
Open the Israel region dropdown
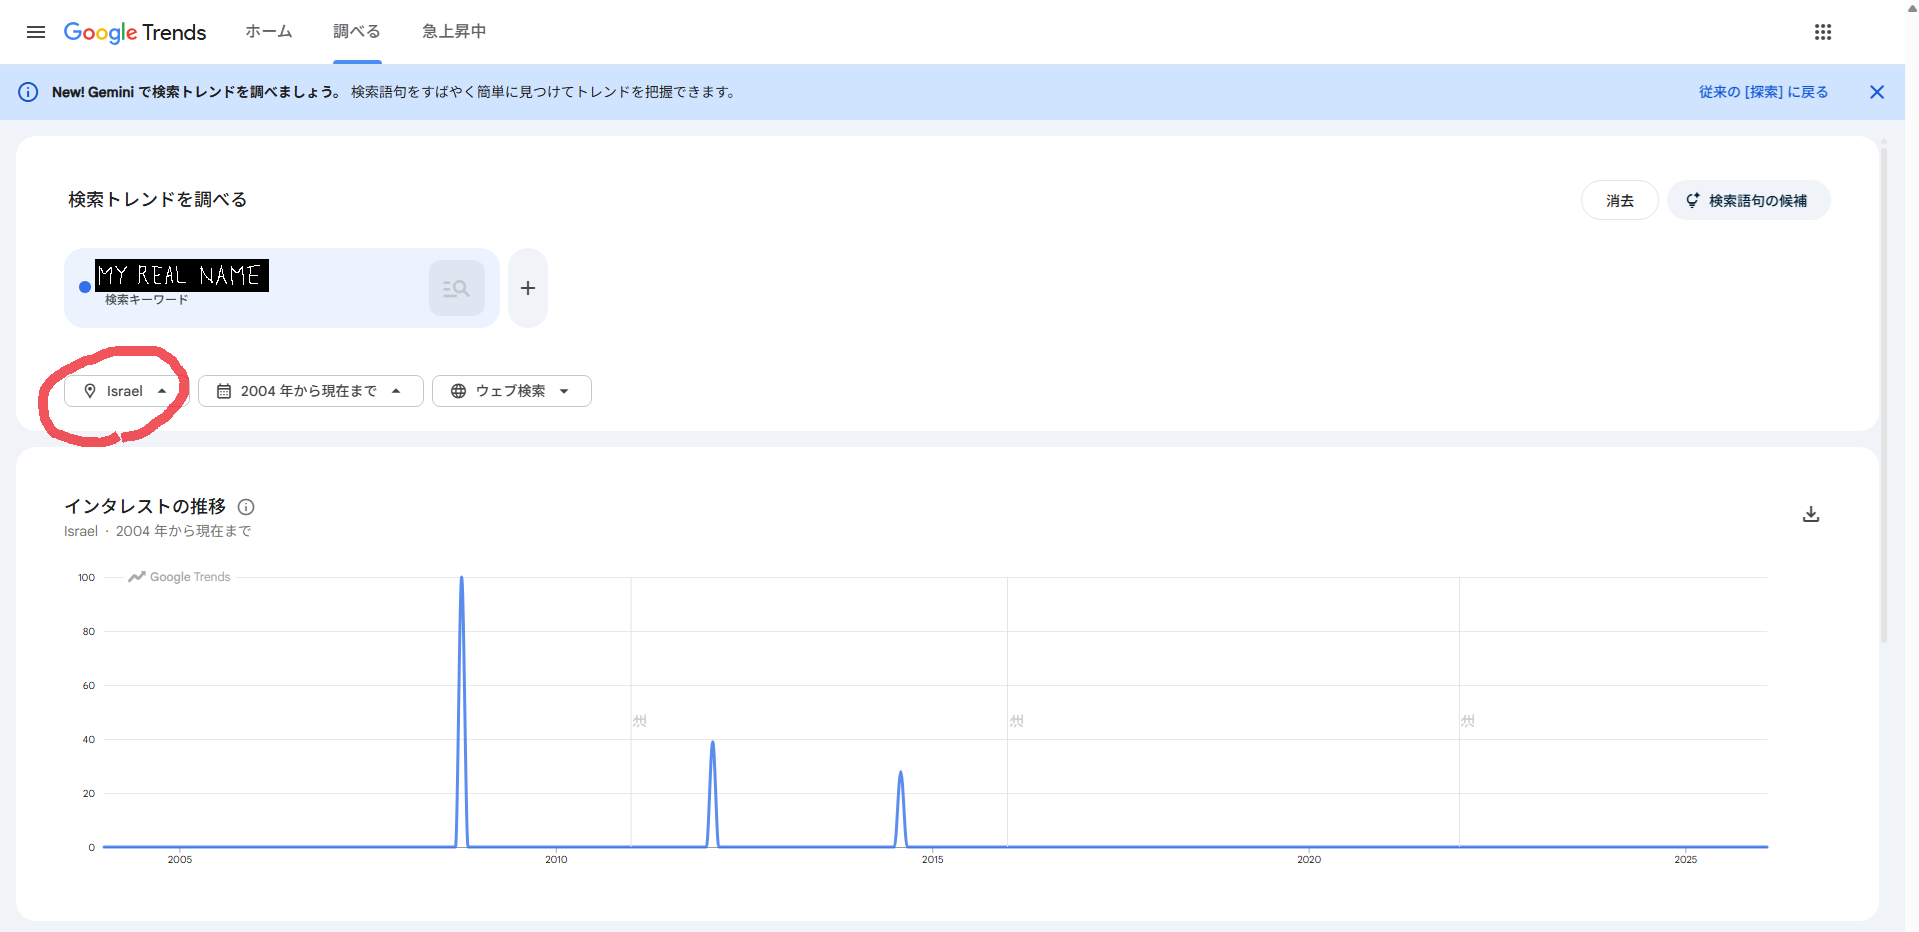[x=127, y=391]
